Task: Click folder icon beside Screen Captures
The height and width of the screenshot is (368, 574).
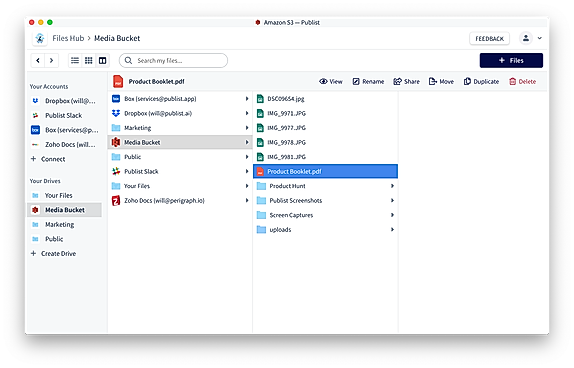Action: 261,215
